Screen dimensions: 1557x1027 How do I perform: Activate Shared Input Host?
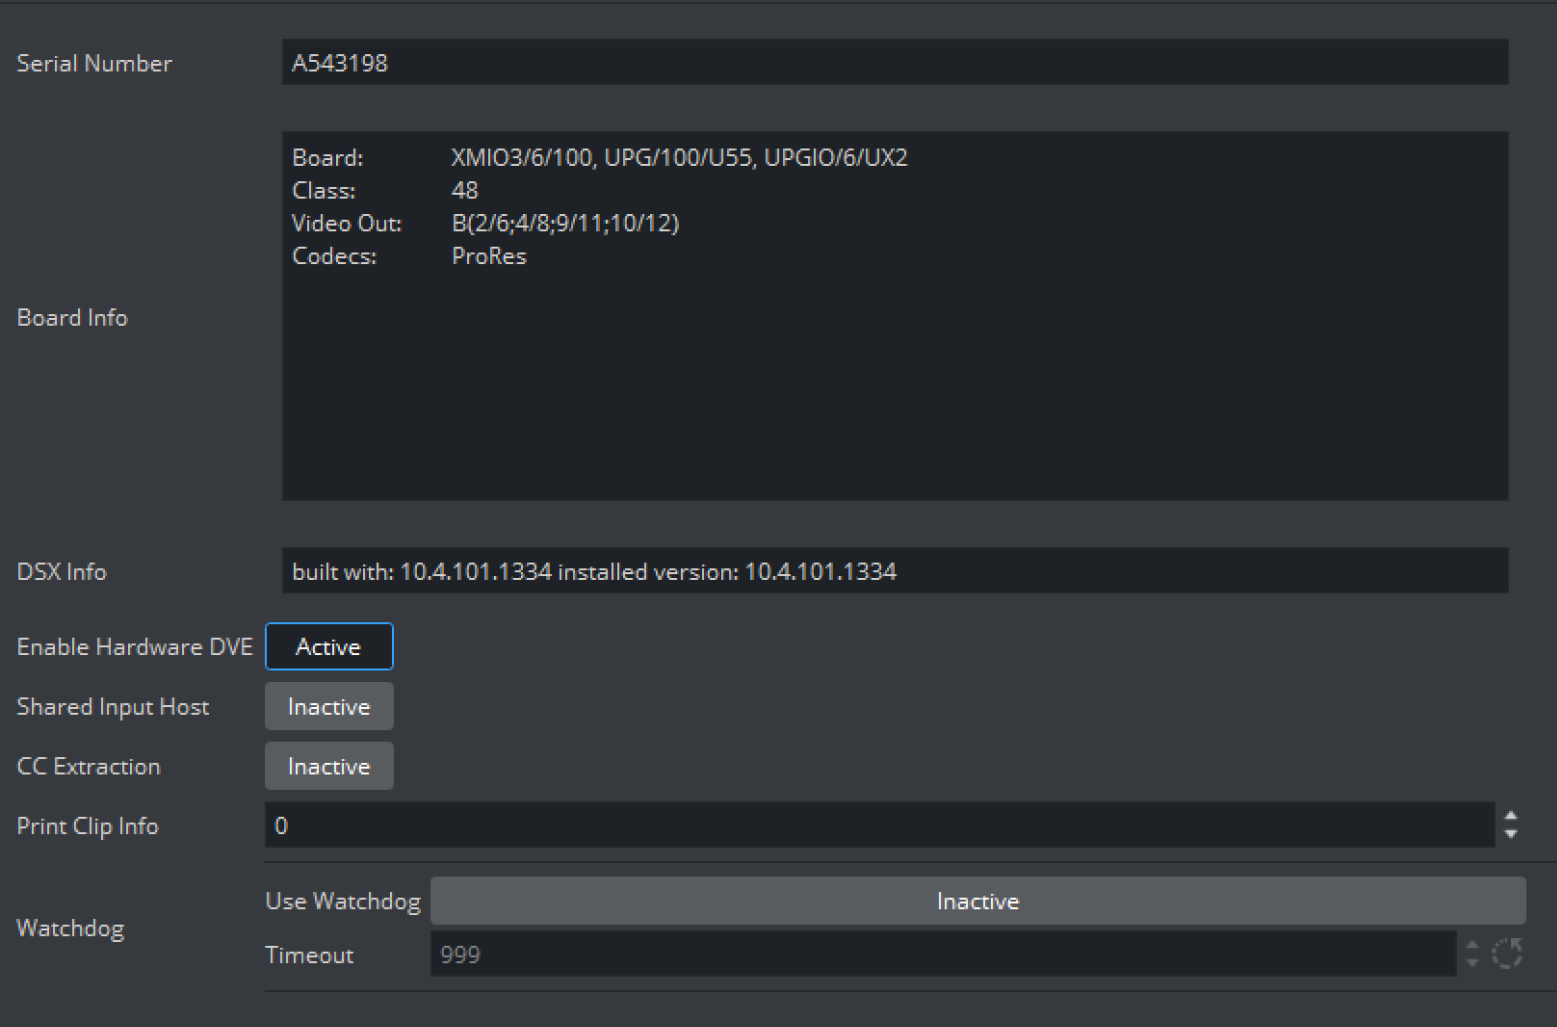click(x=329, y=707)
